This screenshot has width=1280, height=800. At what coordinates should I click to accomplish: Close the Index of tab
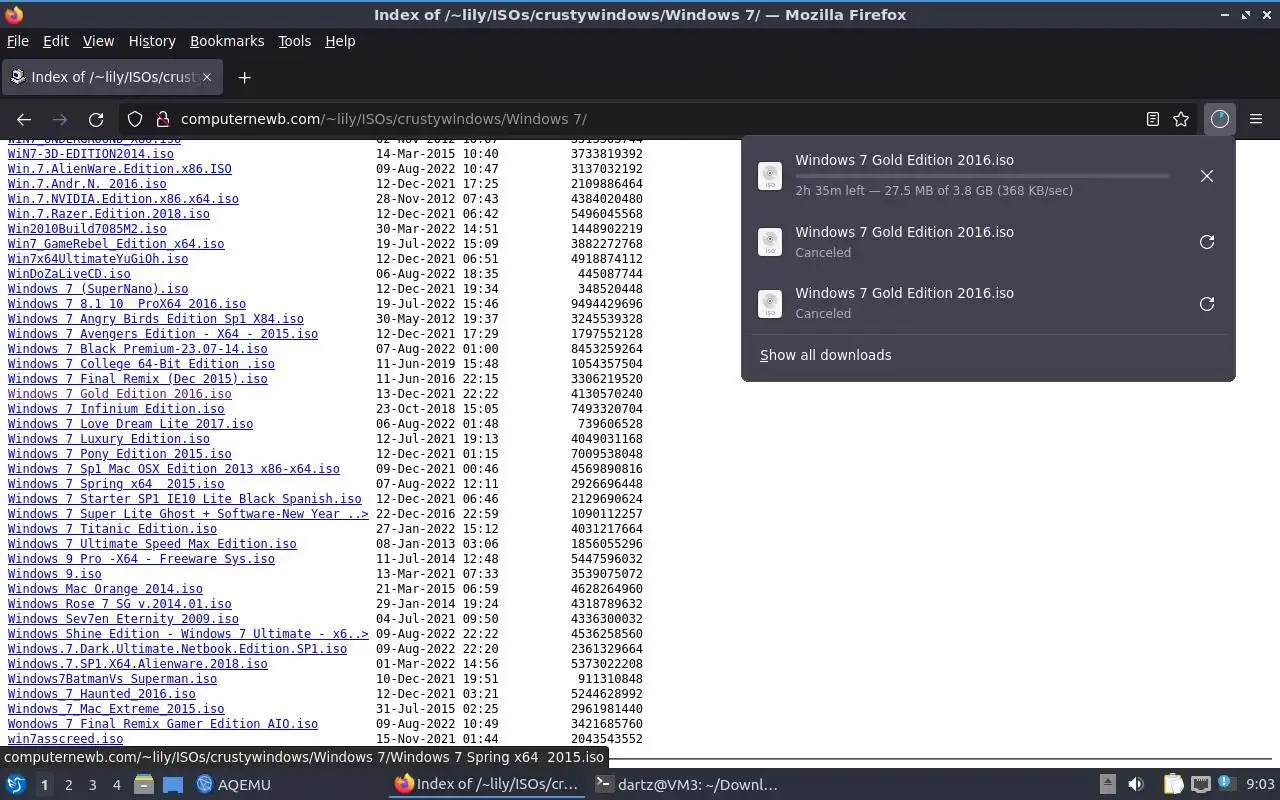207,77
